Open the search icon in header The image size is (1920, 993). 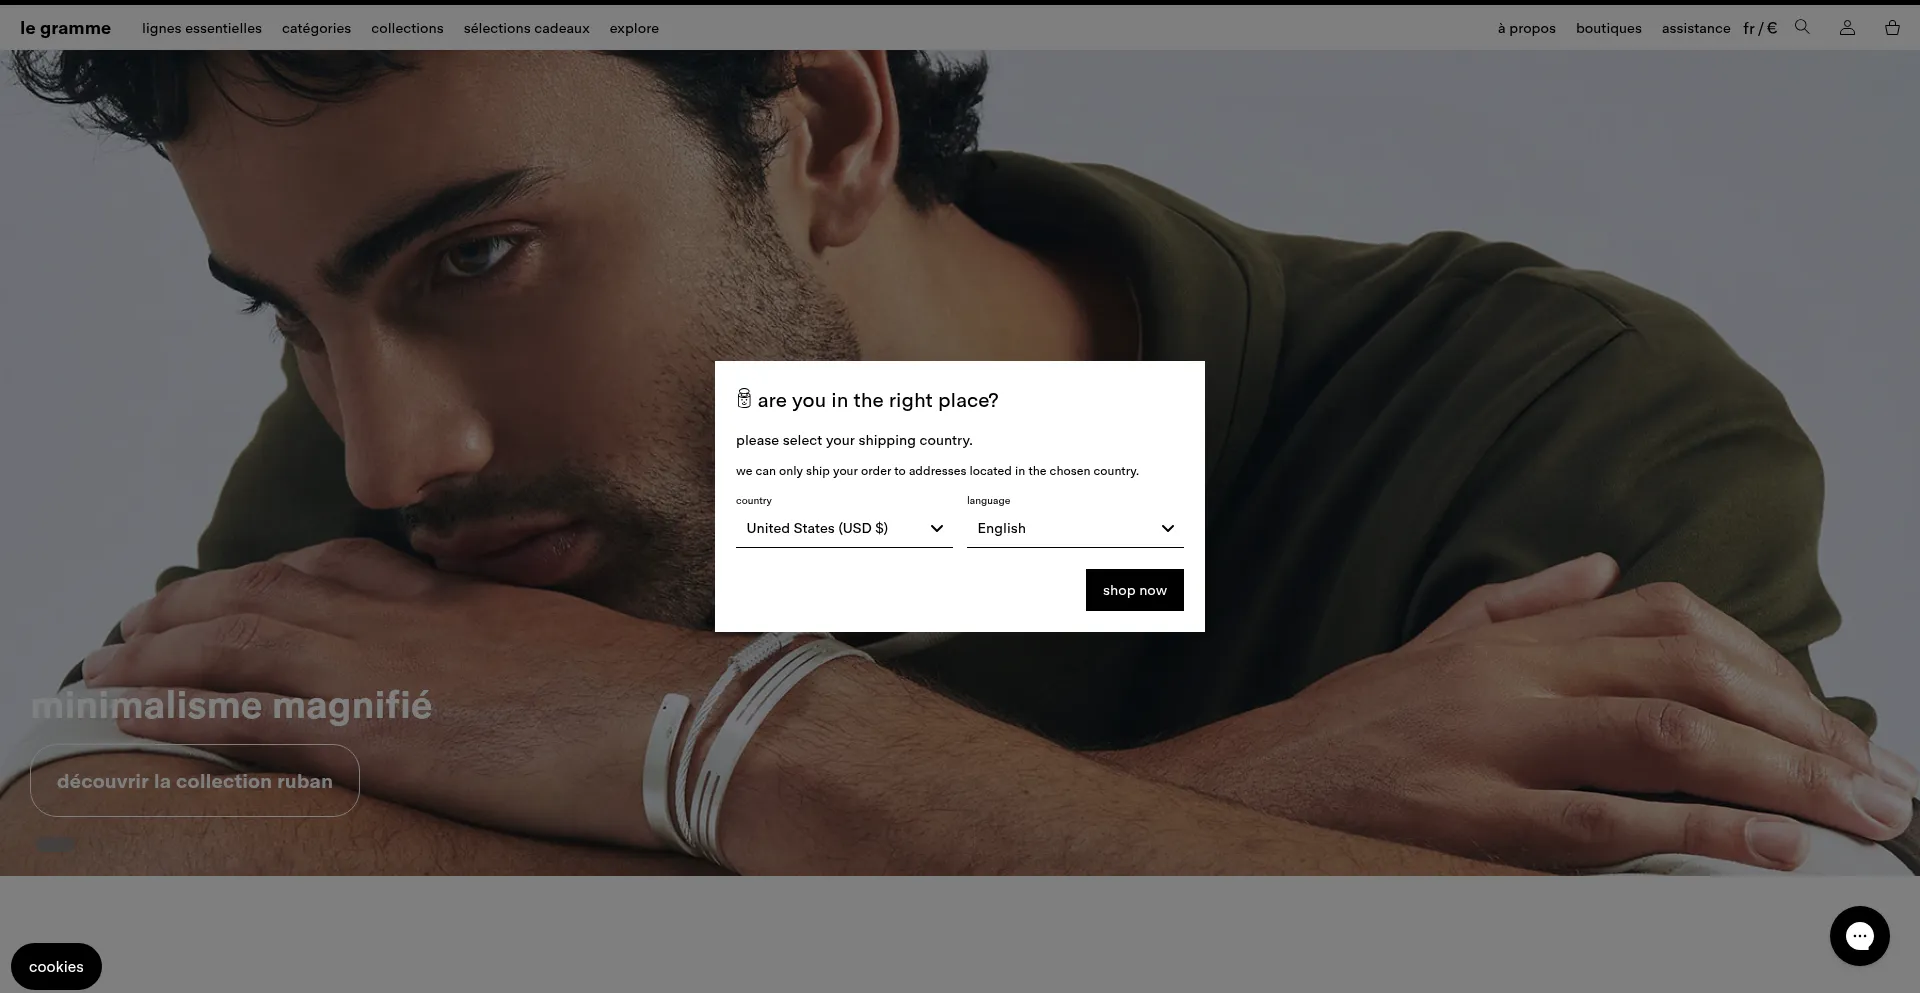tap(1802, 27)
